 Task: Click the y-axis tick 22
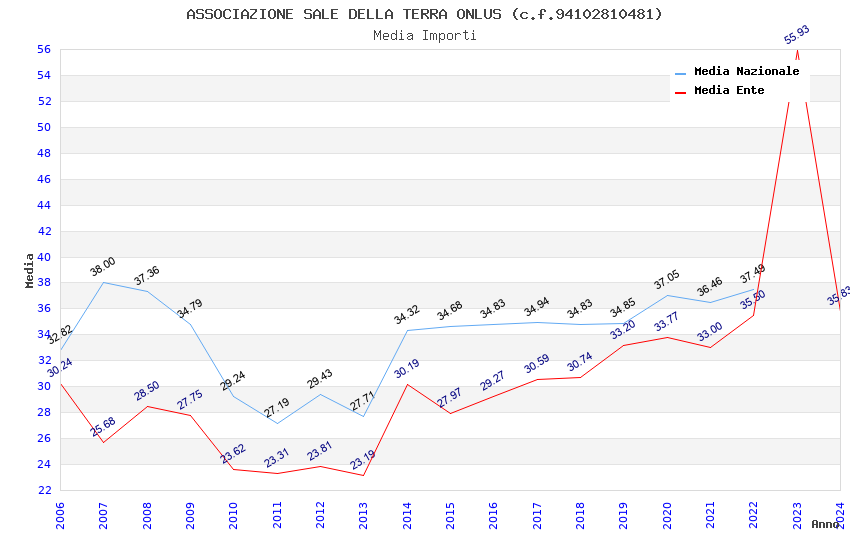[x=44, y=490]
